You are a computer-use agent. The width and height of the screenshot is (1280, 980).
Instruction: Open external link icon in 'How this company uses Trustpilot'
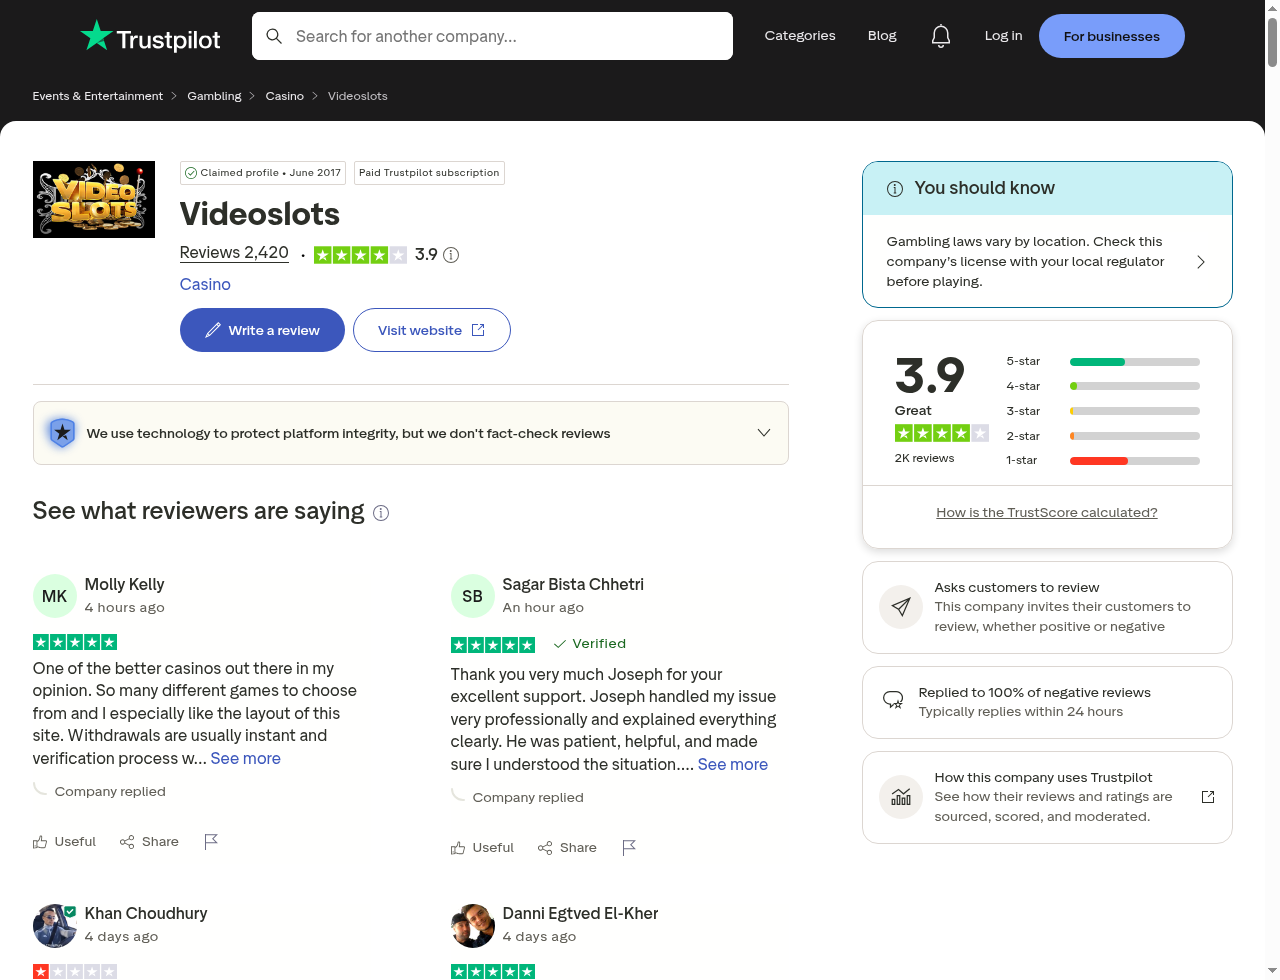pos(1208,797)
